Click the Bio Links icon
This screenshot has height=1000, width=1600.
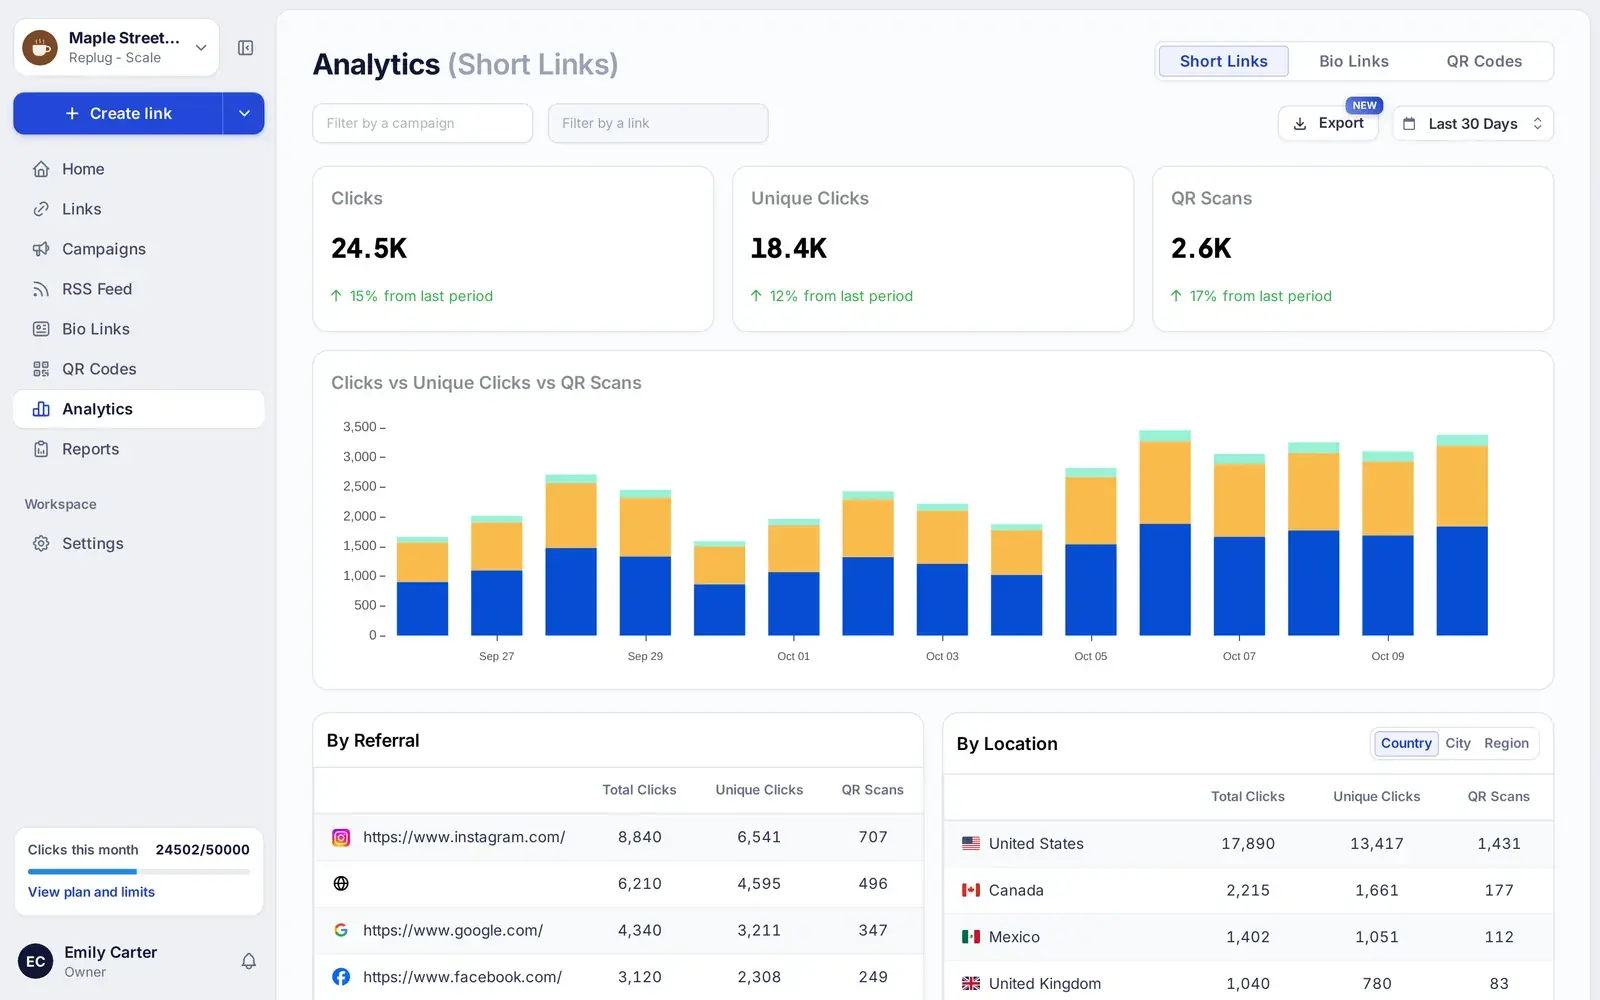point(41,329)
